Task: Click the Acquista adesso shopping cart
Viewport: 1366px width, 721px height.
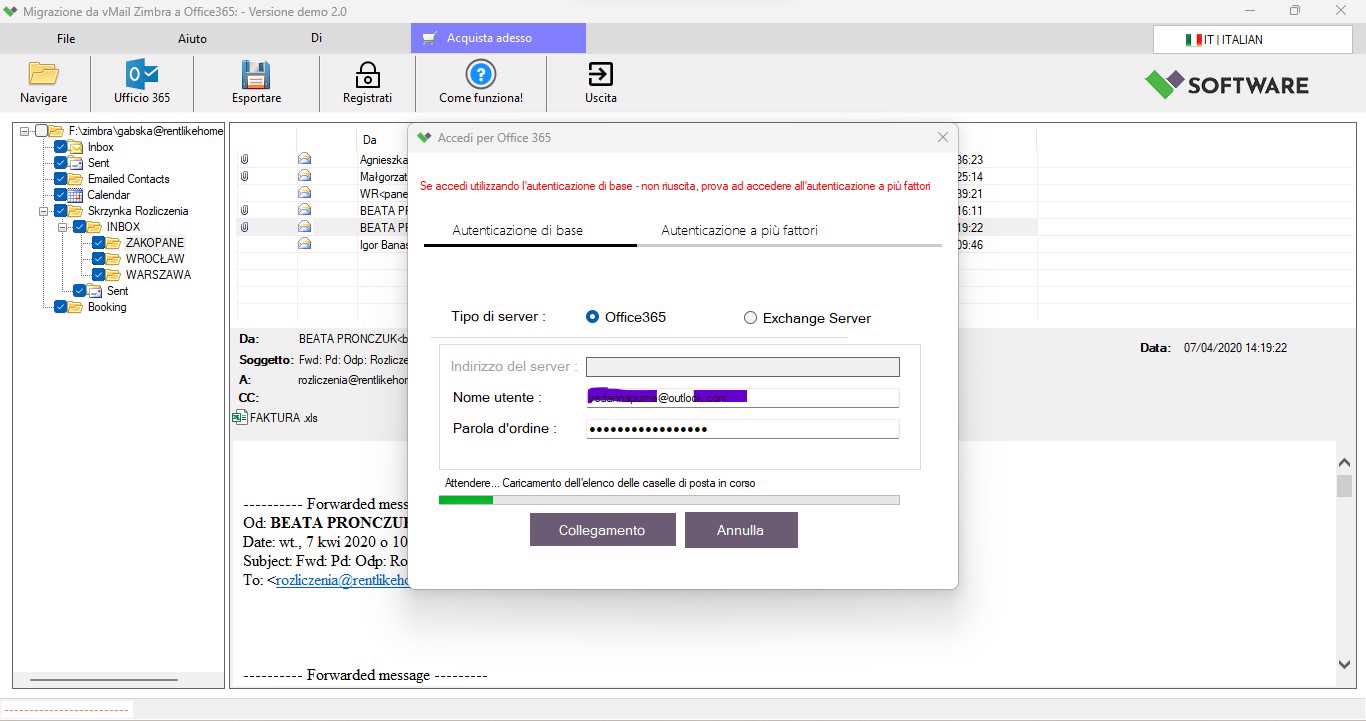Action: click(x=429, y=38)
